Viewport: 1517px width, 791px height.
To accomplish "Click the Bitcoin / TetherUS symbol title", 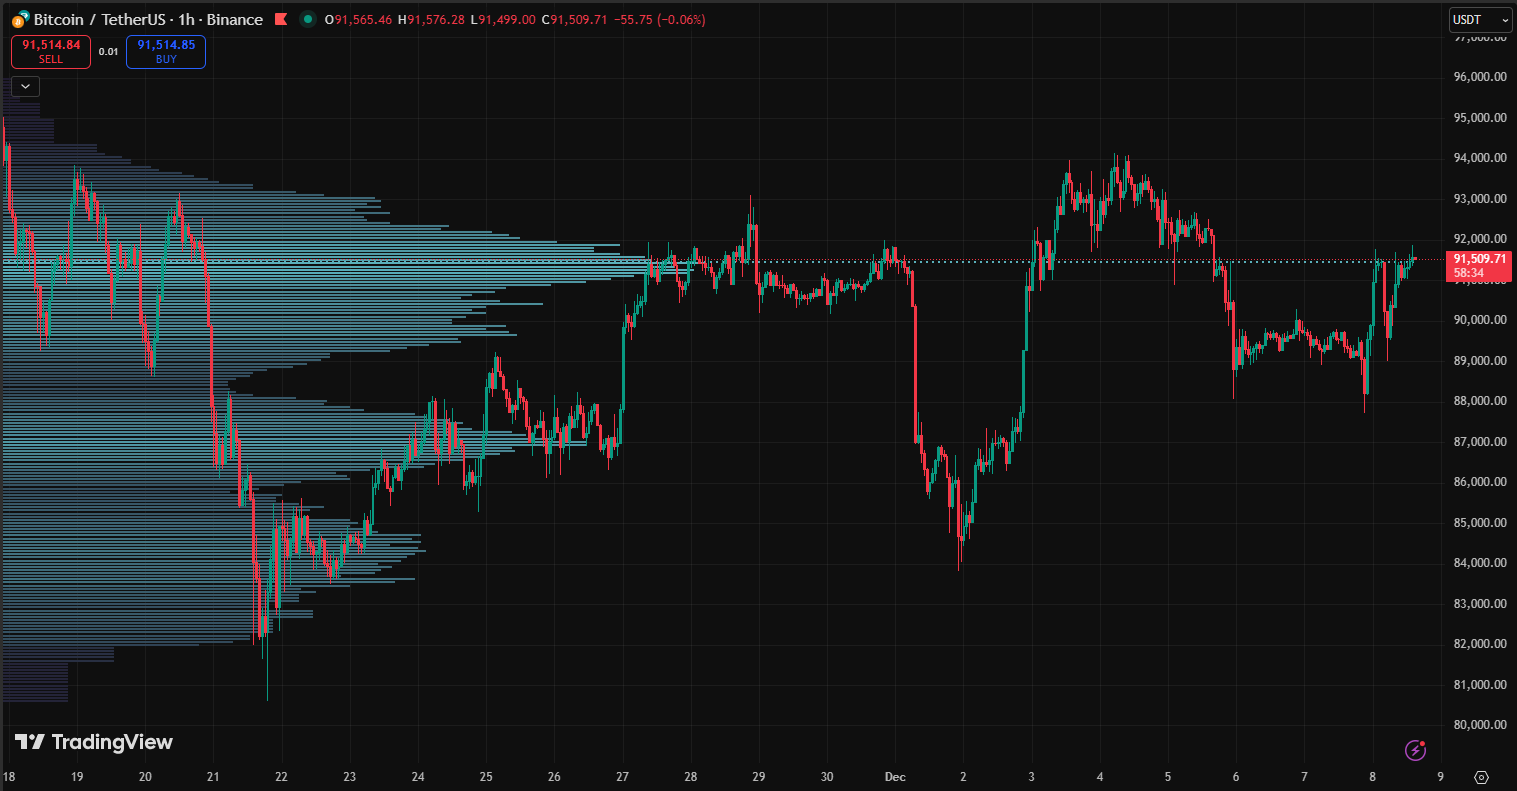I will (100, 19).
